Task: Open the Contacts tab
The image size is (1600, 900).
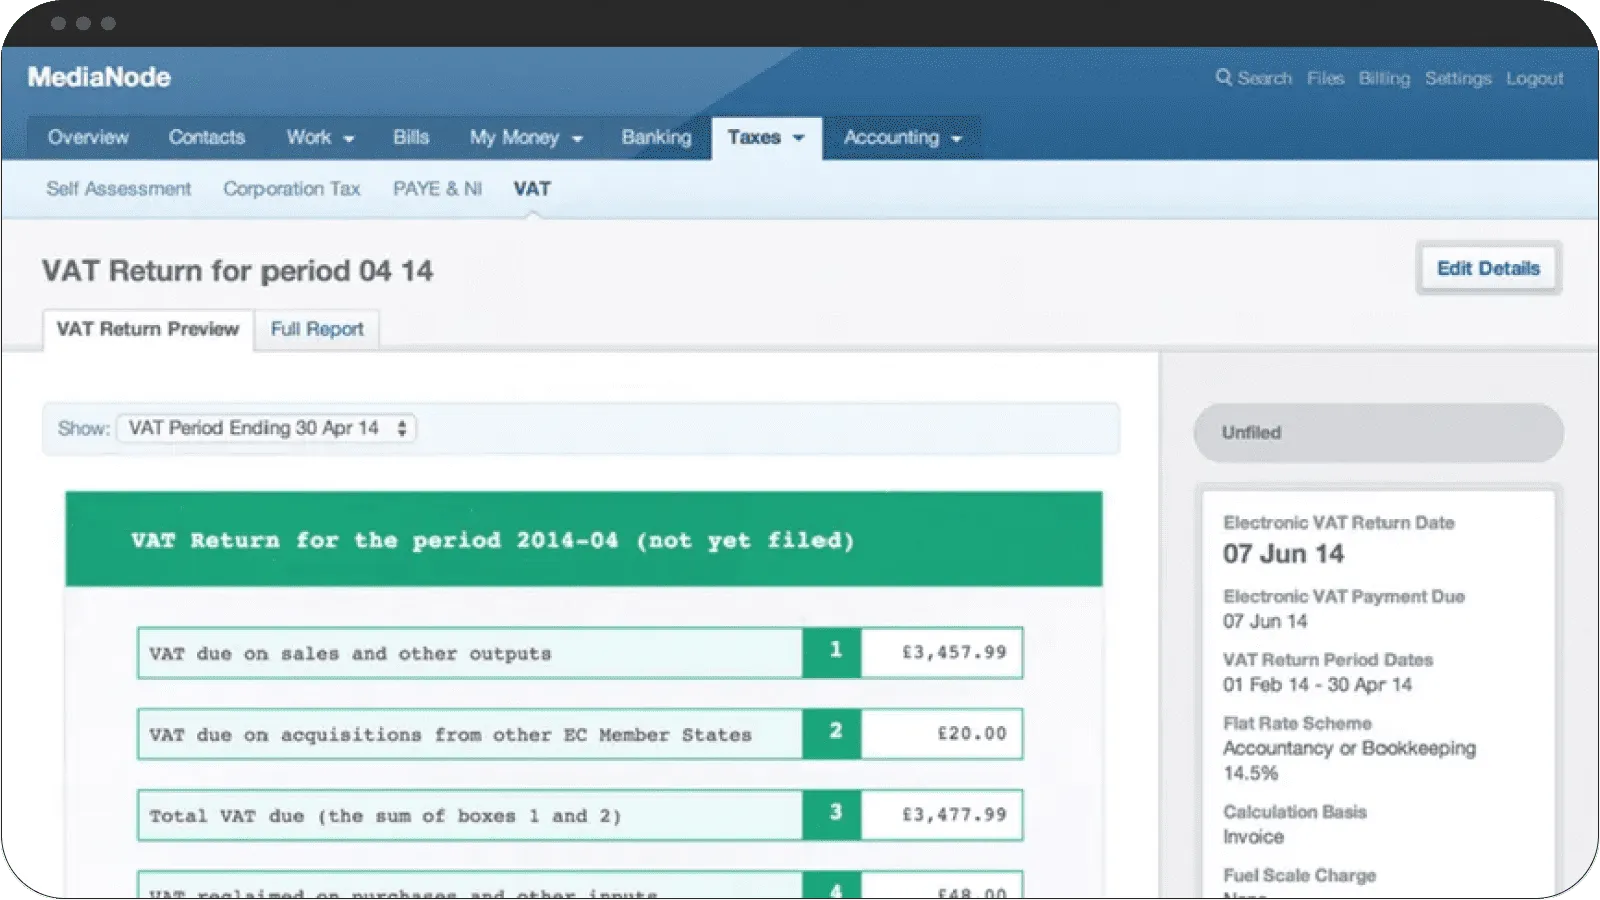Action: coord(206,137)
